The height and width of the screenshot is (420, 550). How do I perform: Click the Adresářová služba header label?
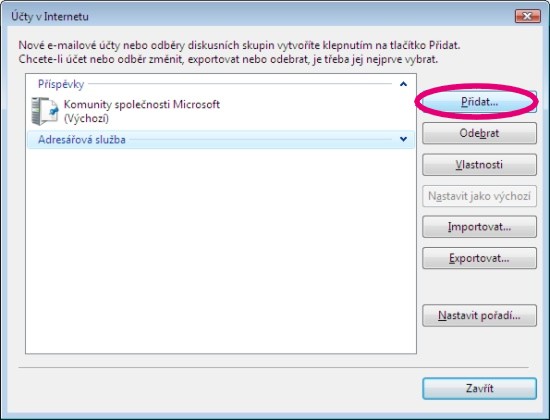[x=82, y=140]
